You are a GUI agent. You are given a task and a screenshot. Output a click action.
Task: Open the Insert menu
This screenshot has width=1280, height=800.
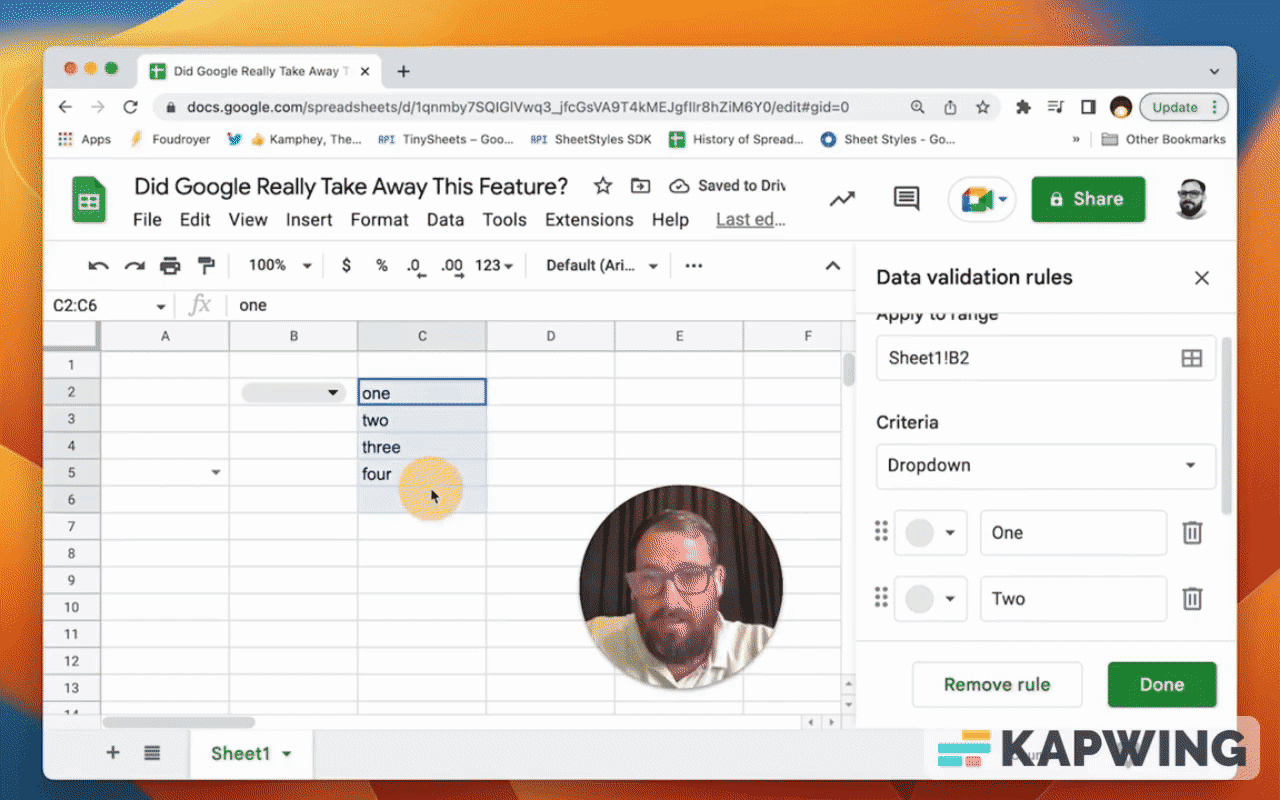pos(309,220)
